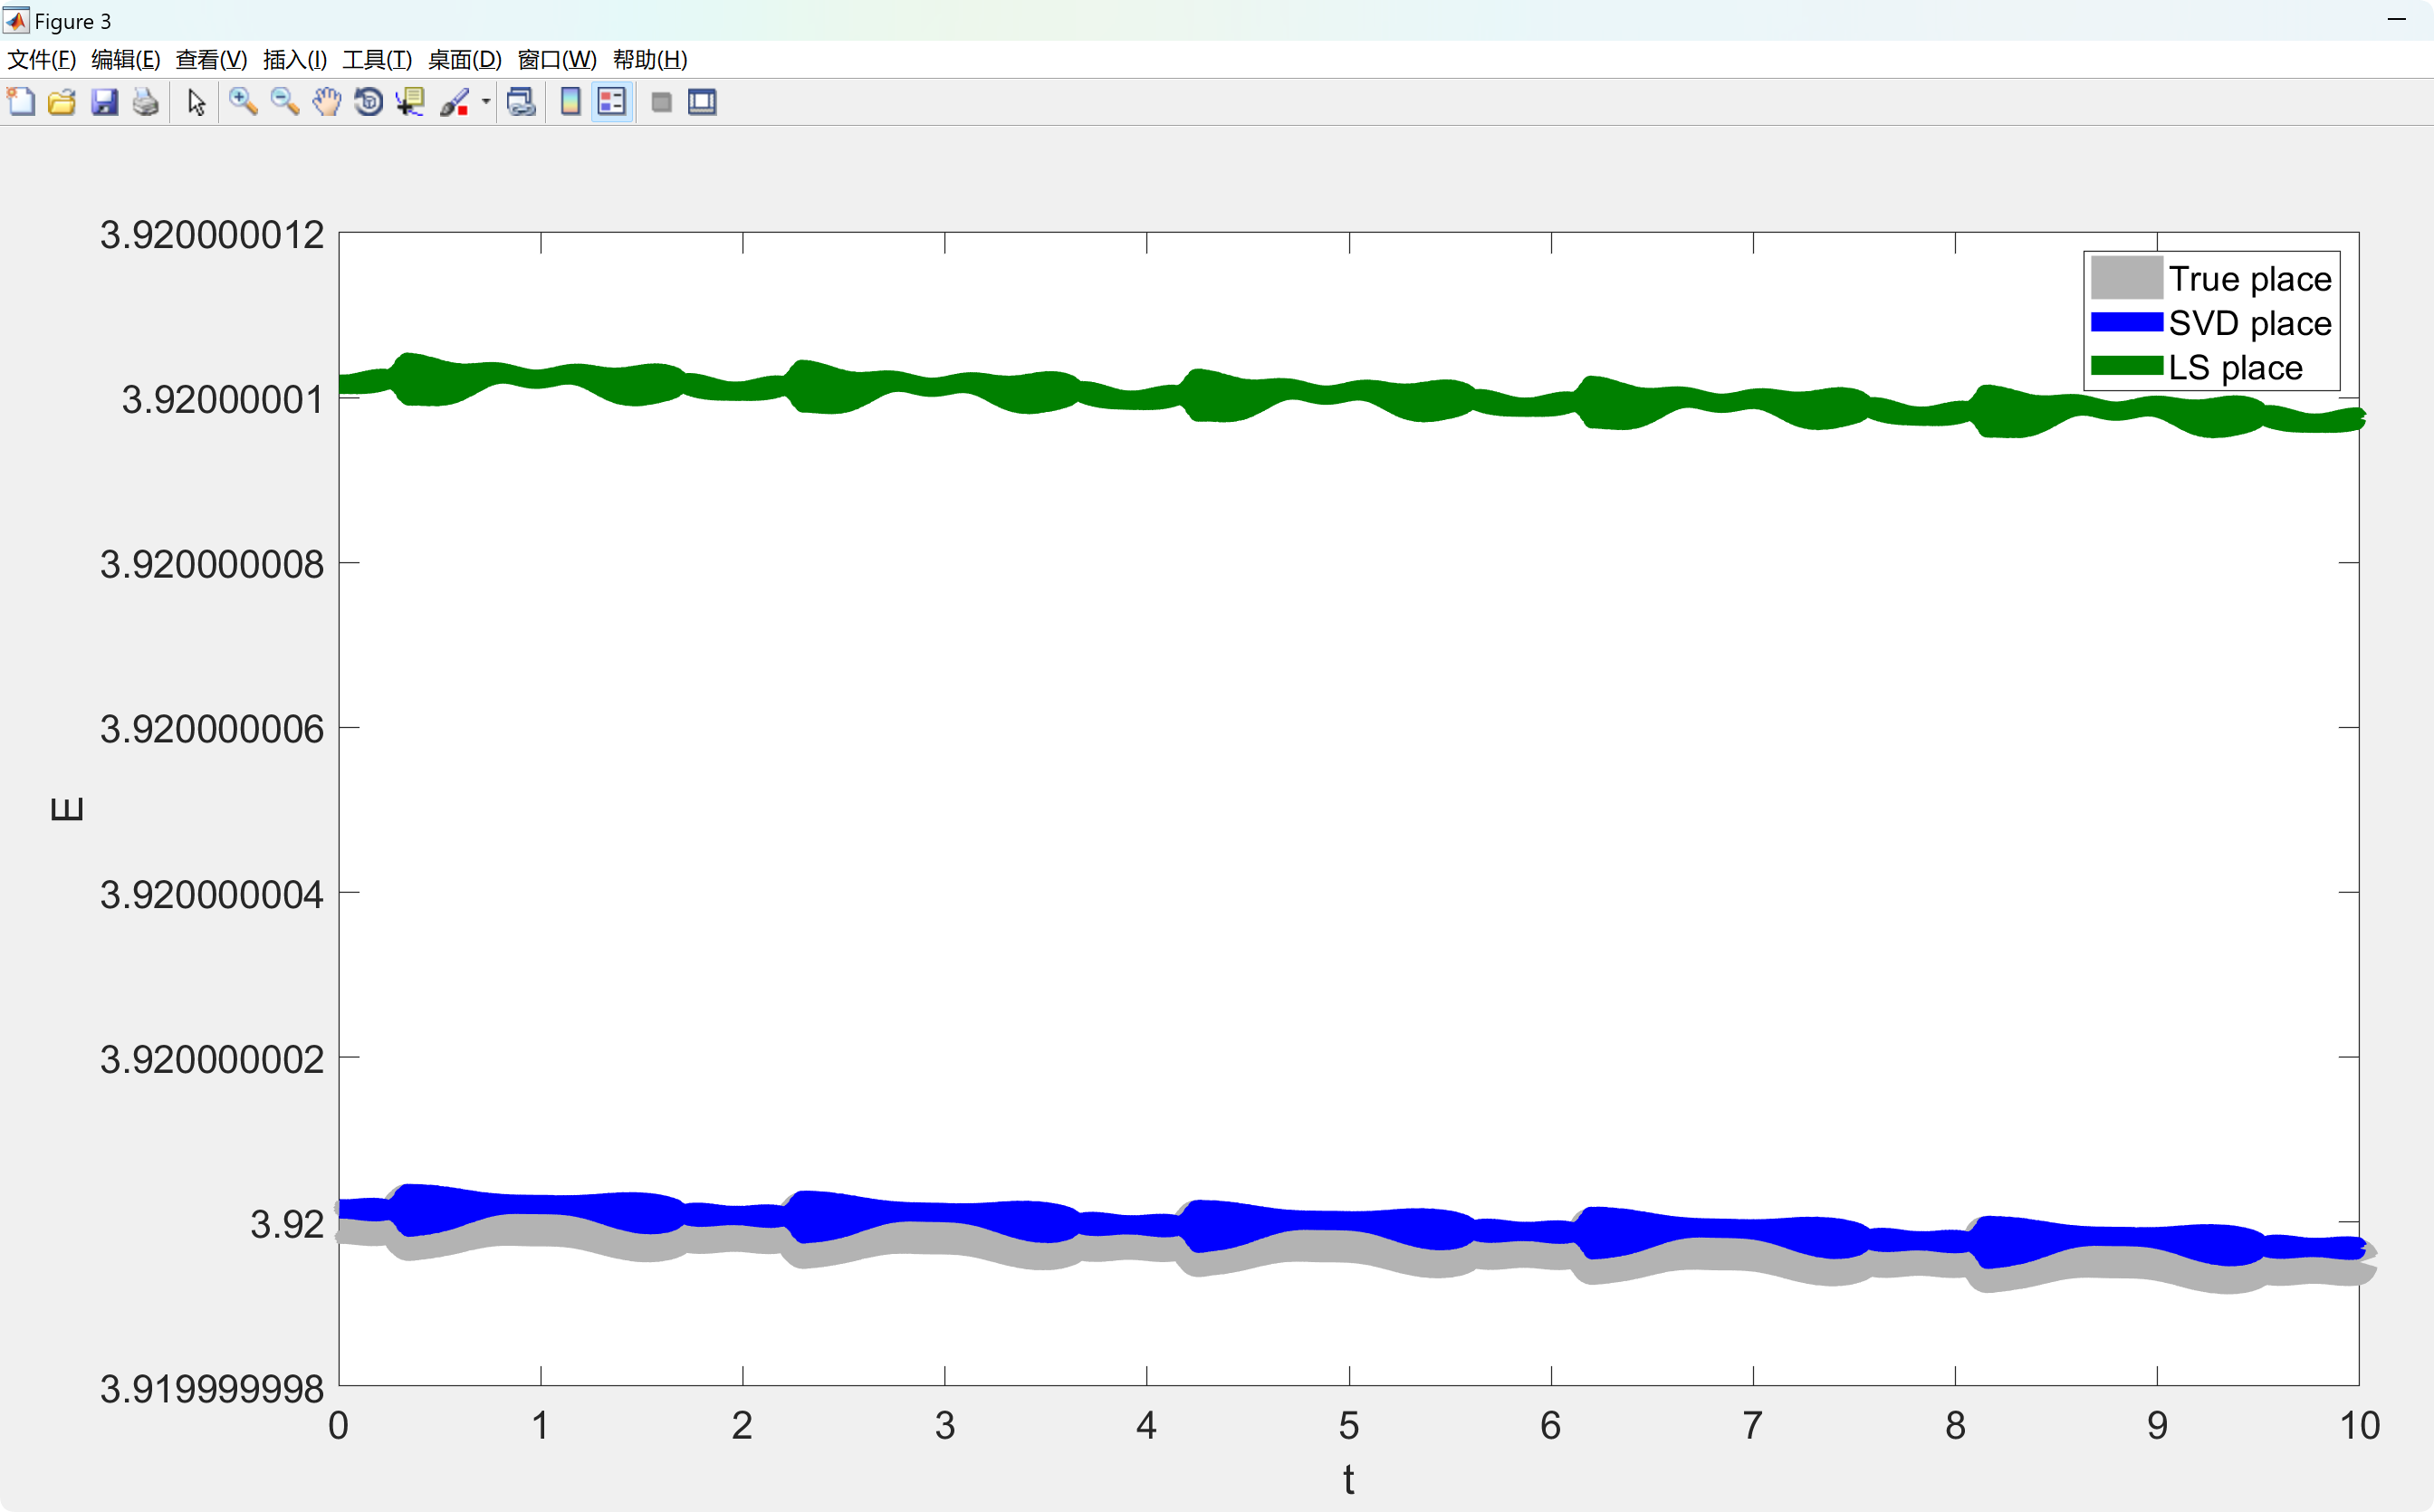Expand the Brush color dropdown arrow
This screenshot has width=2434, height=1512.
coord(486,102)
